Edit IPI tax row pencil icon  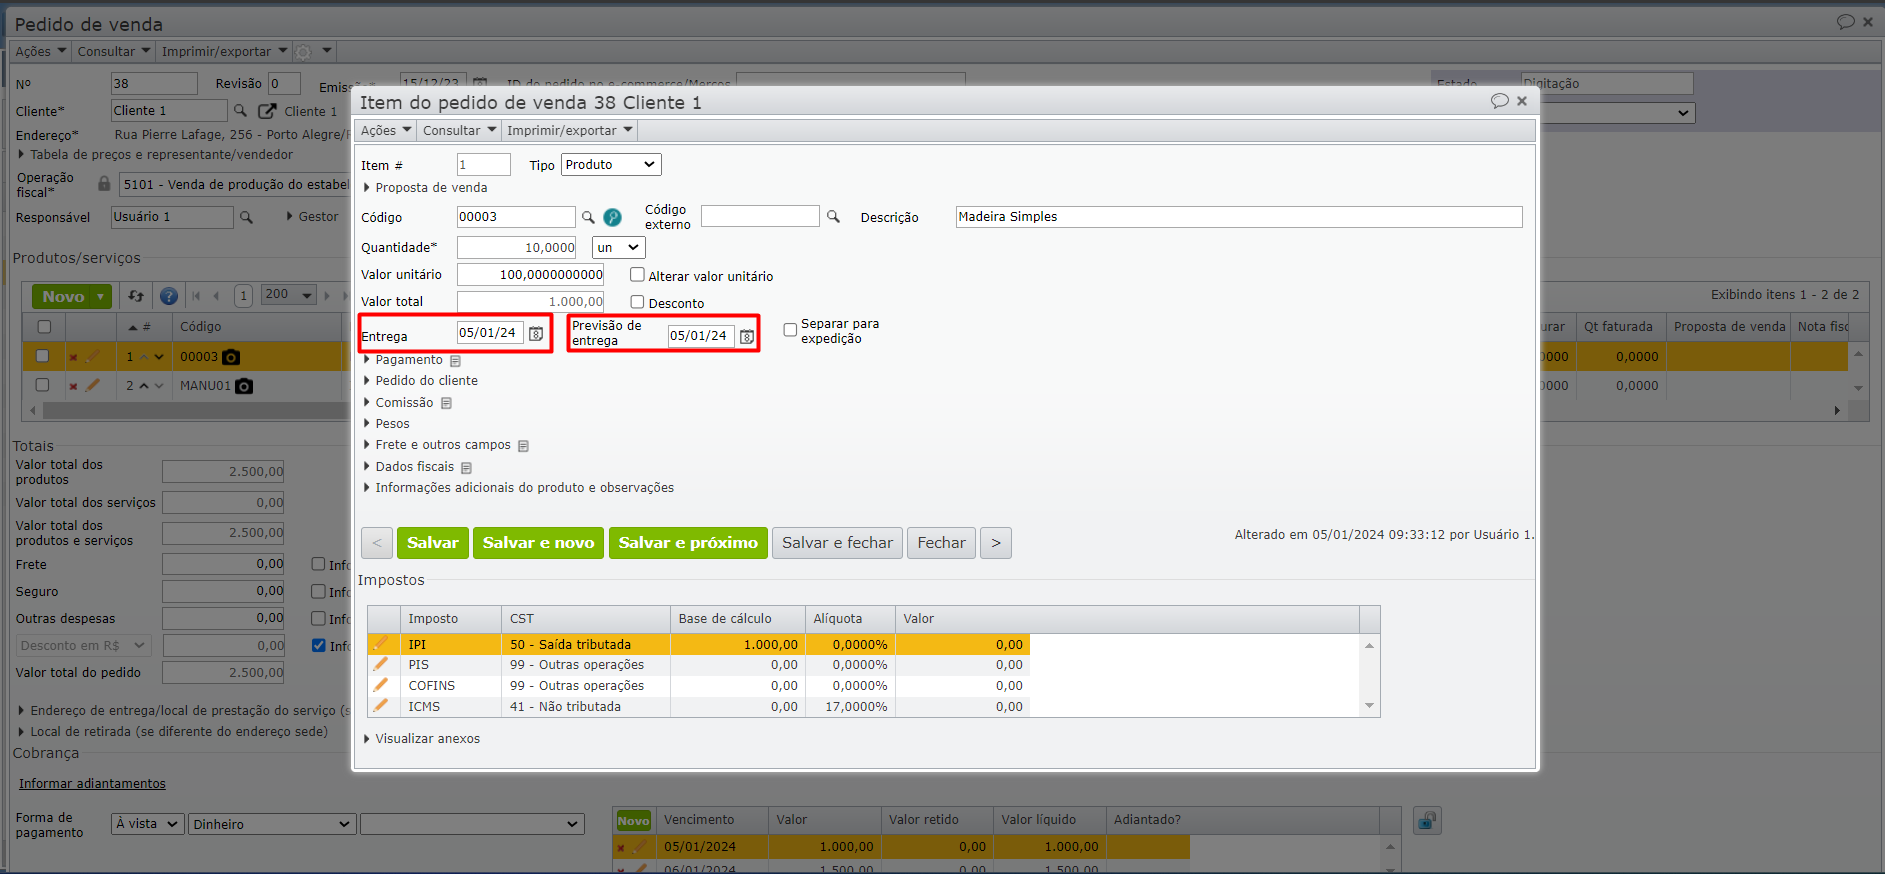coord(381,644)
